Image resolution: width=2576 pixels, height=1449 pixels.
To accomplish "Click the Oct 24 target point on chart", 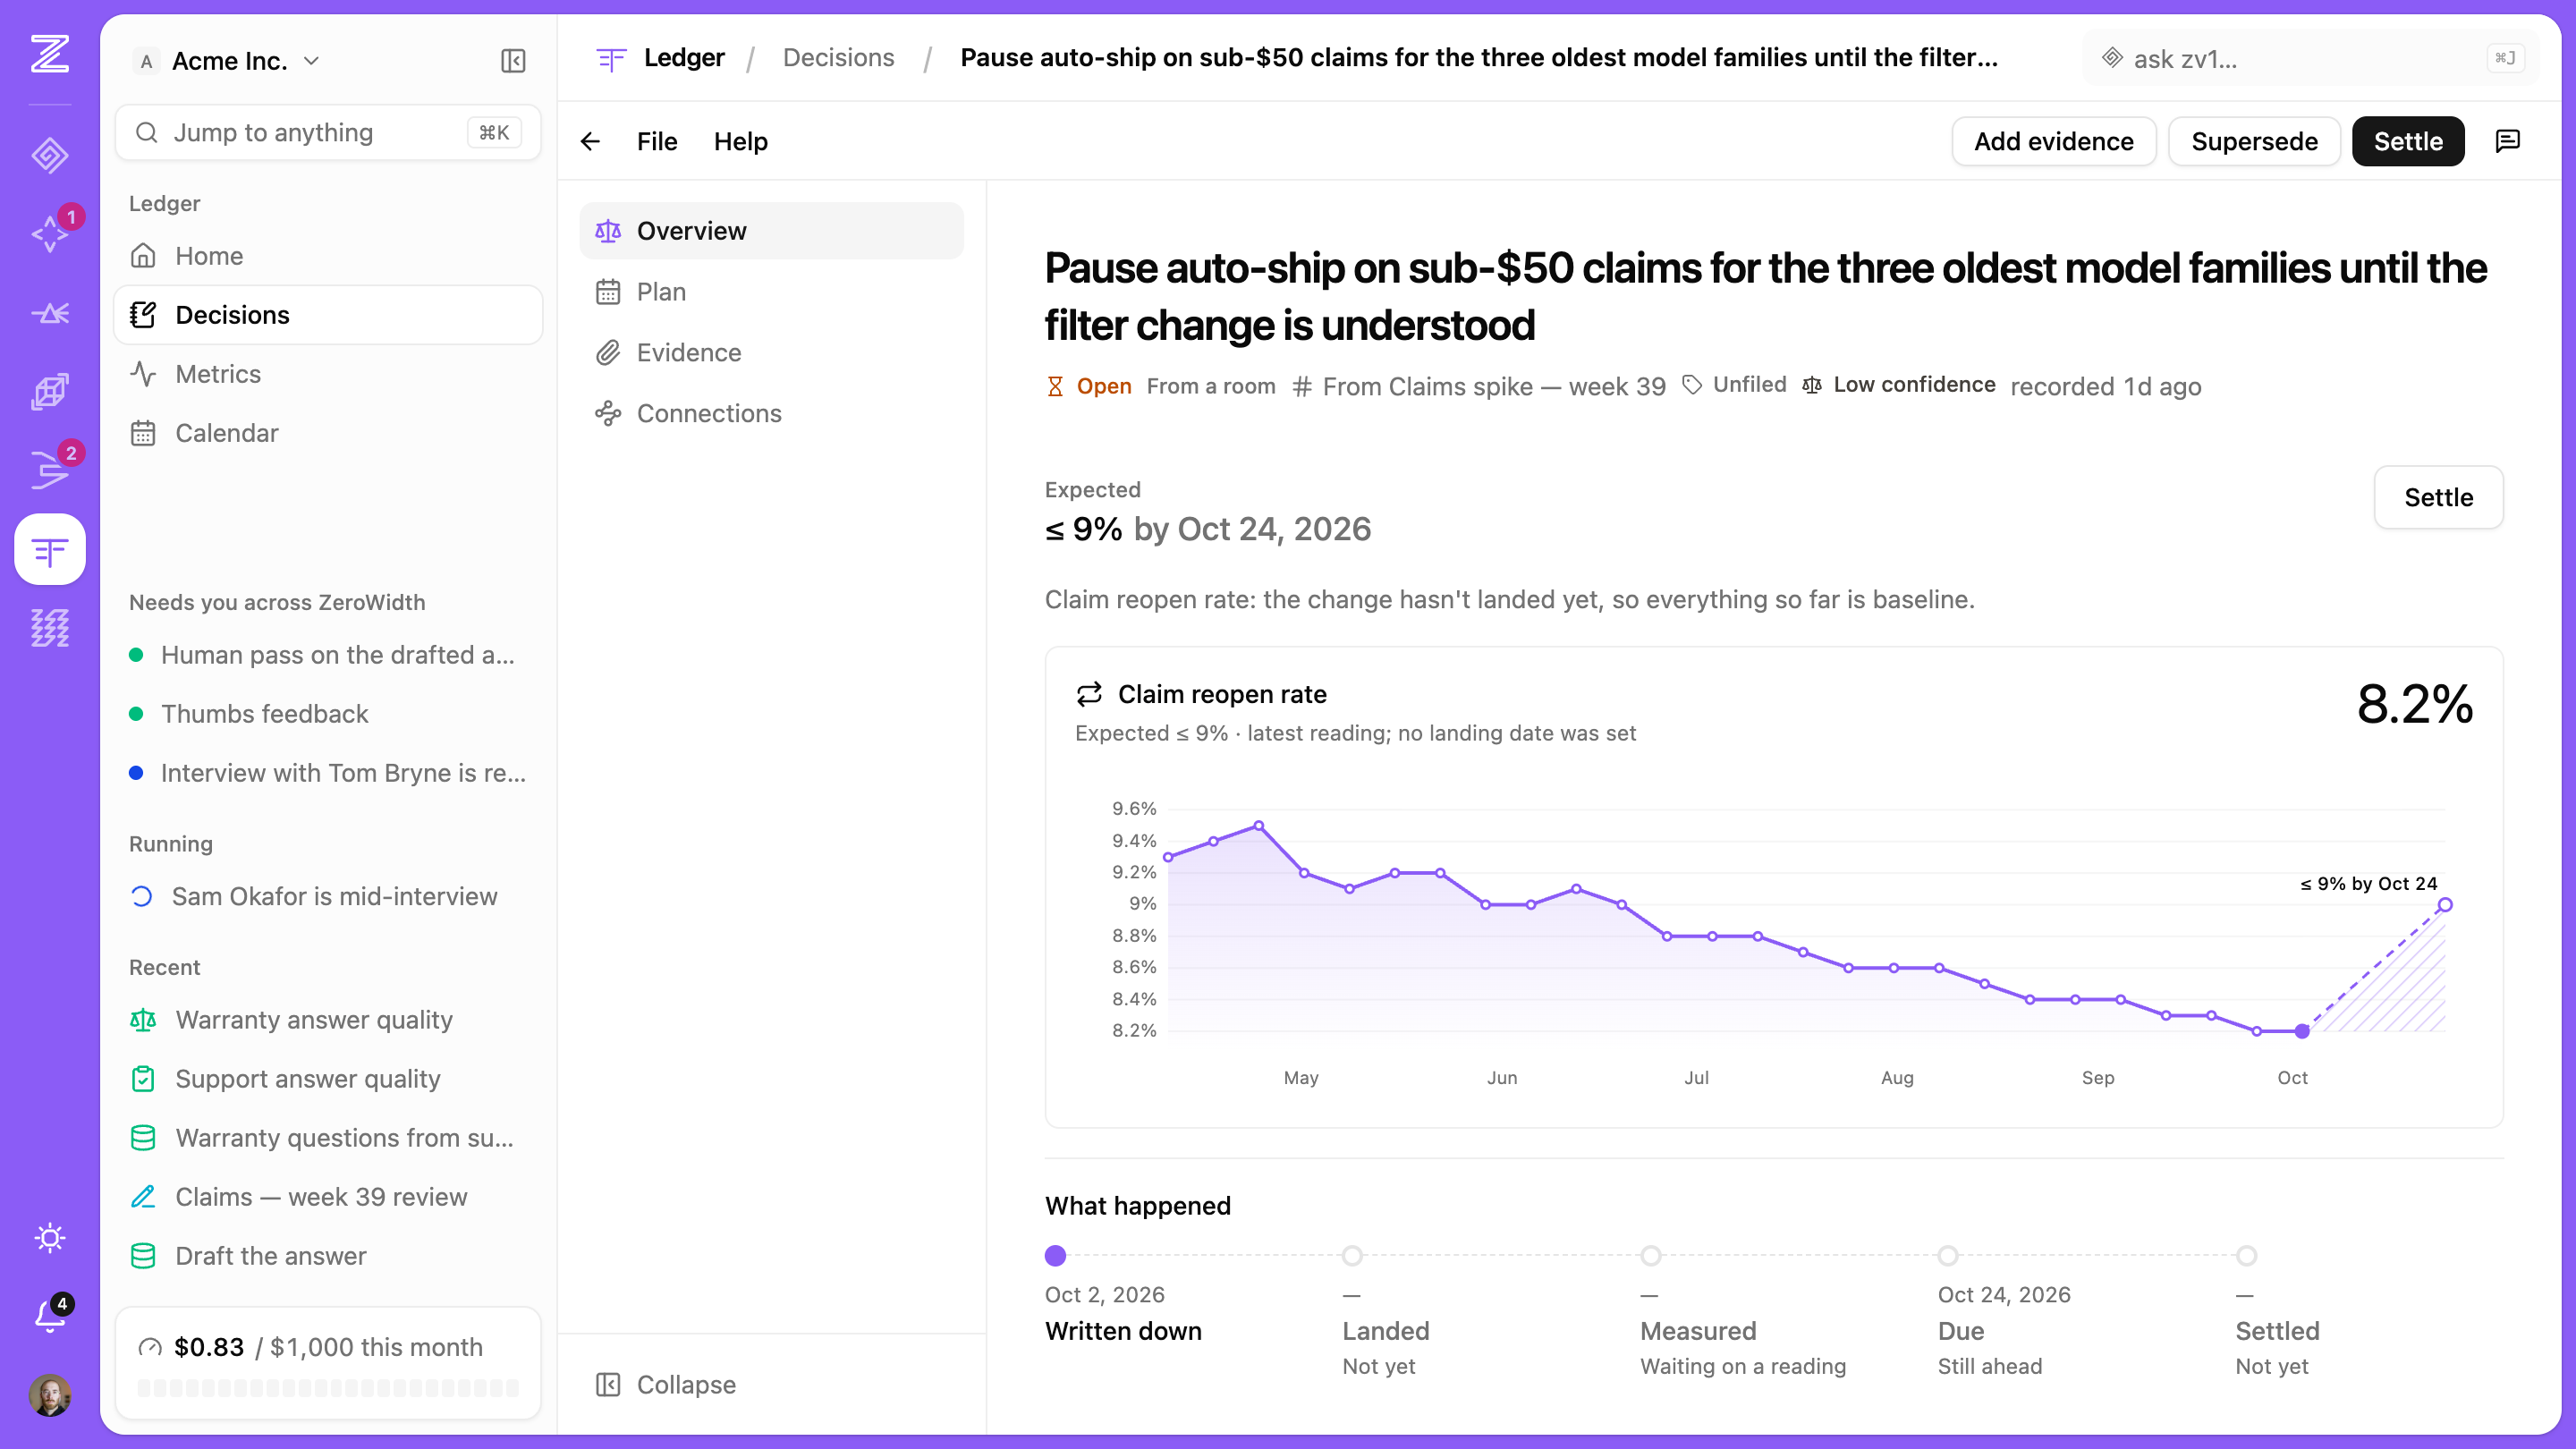I will pos(2444,905).
